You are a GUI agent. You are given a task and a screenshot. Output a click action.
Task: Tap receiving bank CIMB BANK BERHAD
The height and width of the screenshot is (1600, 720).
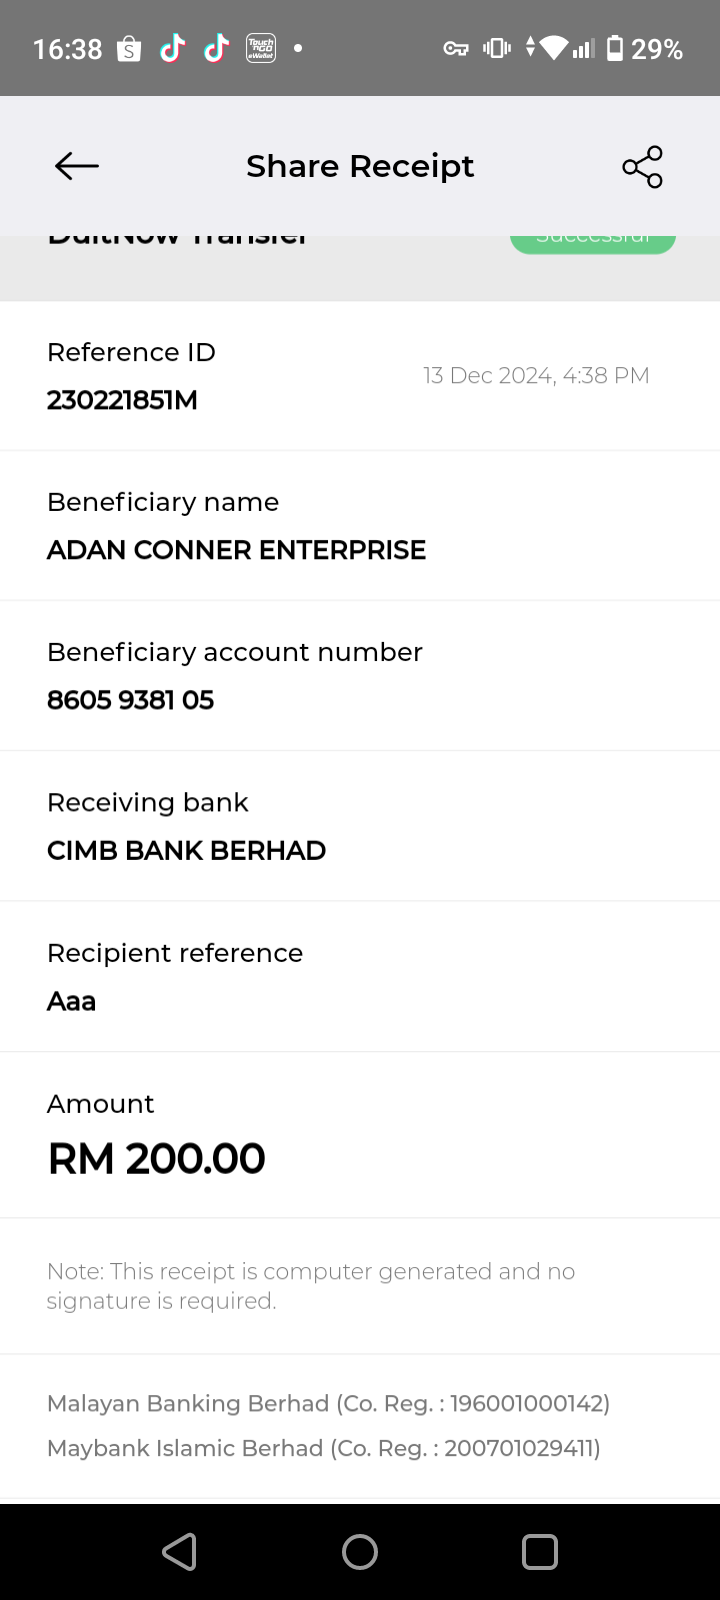[x=186, y=850]
